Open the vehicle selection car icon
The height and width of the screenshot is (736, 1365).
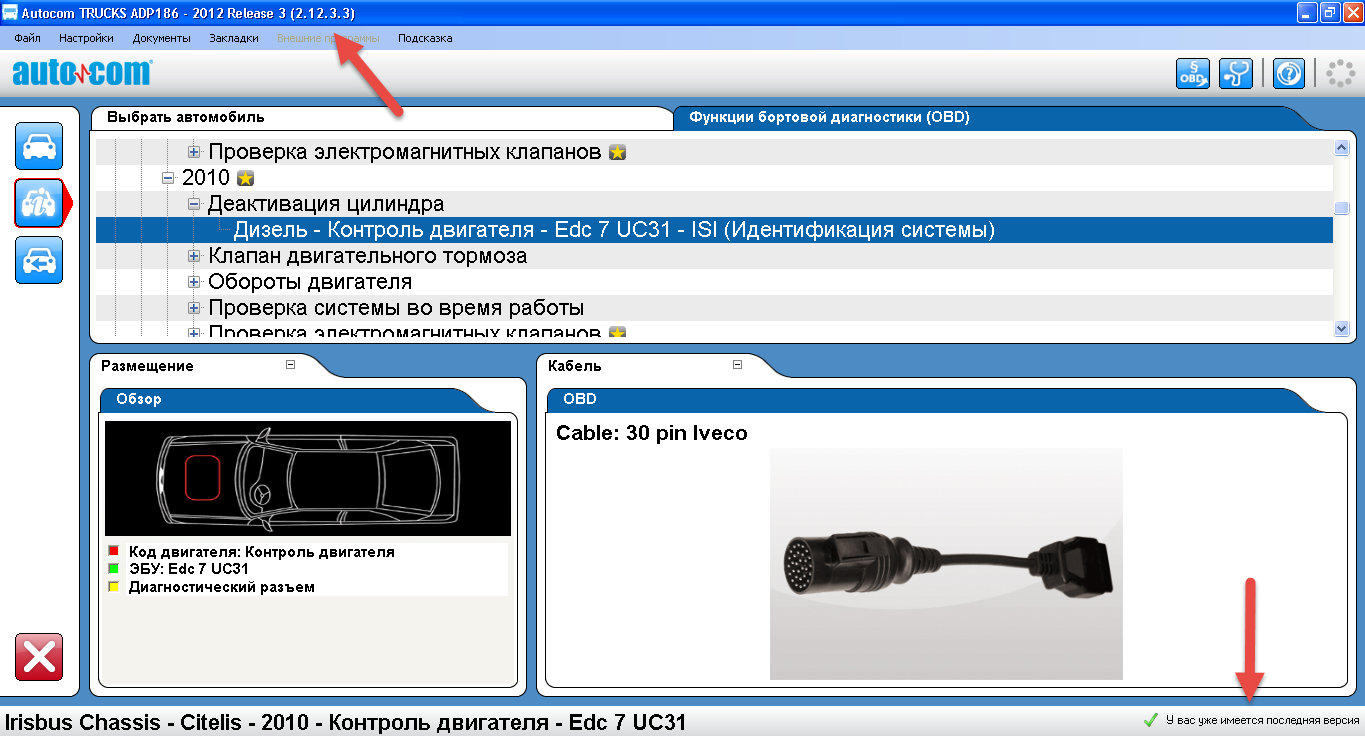39,146
